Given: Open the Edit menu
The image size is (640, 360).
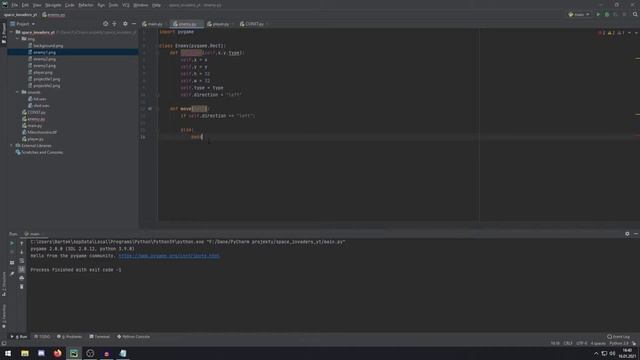Looking at the screenshot, I should point(25,5).
